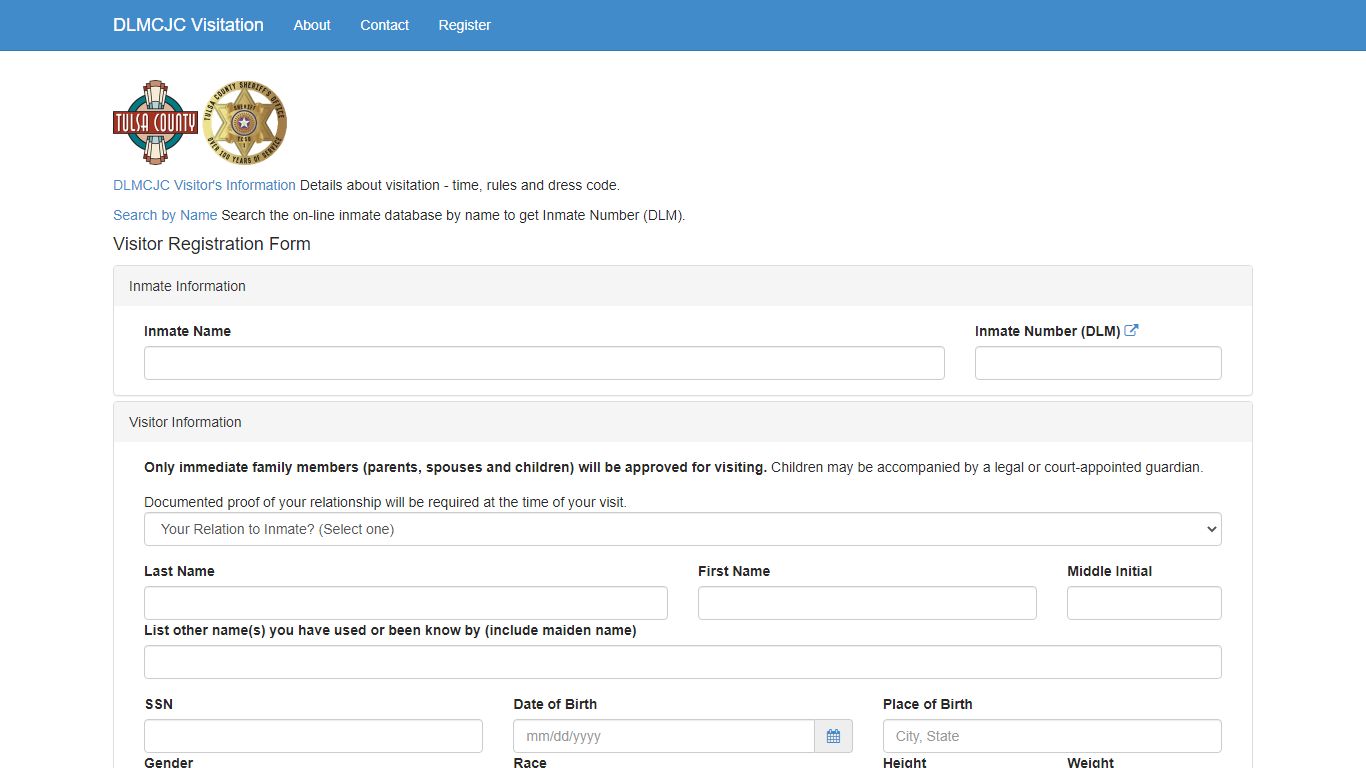Click the other names used input field
1366x768 pixels.
click(682, 662)
